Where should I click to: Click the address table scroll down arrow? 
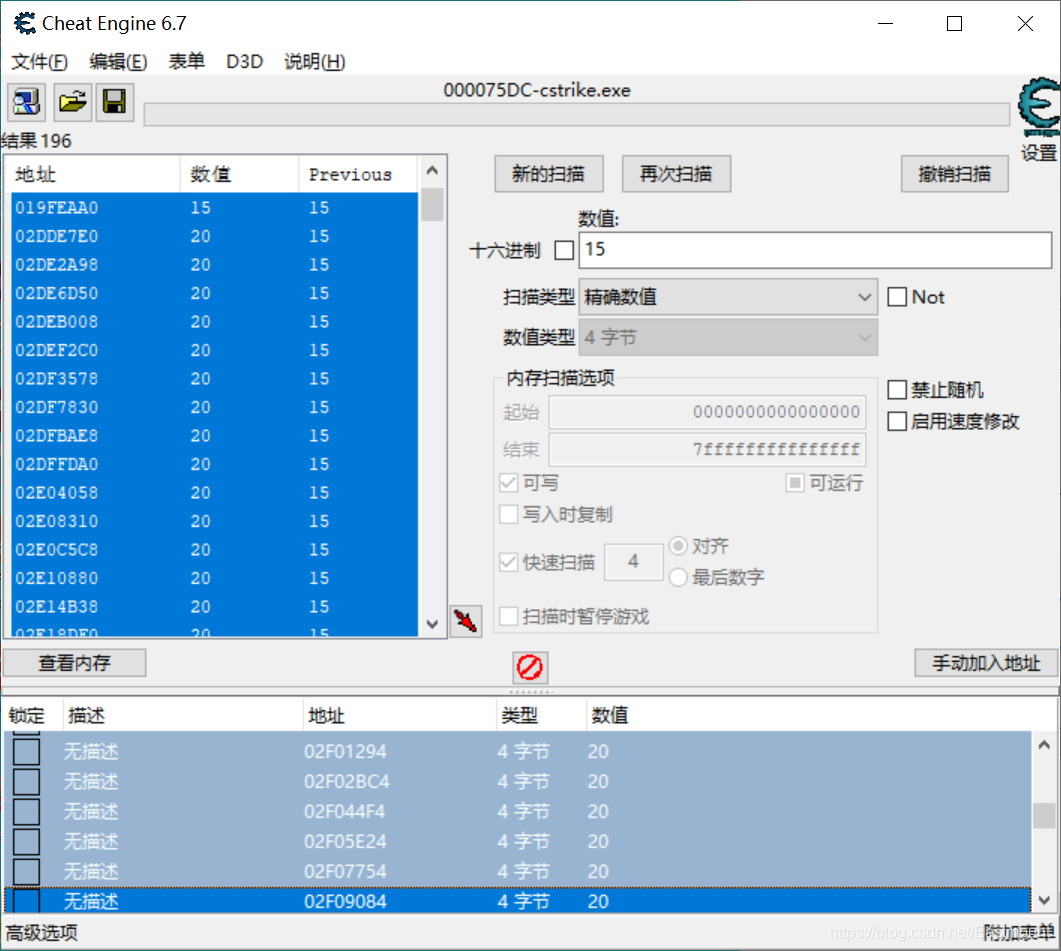(x=1044, y=900)
